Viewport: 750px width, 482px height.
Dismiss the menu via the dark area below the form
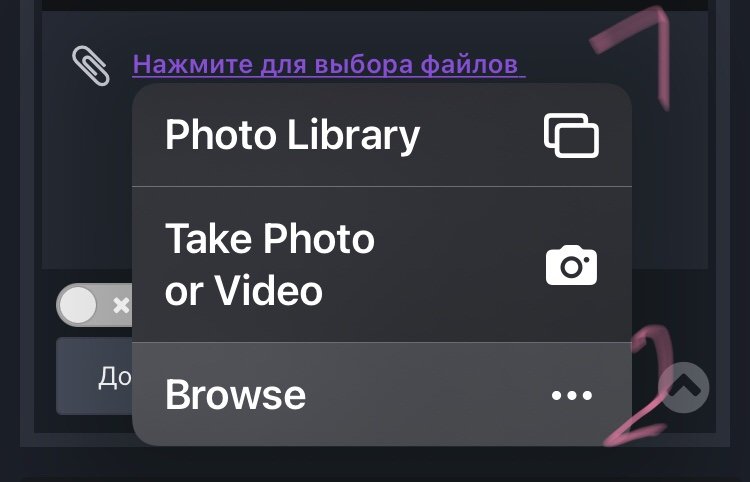[x=375, y=465]
